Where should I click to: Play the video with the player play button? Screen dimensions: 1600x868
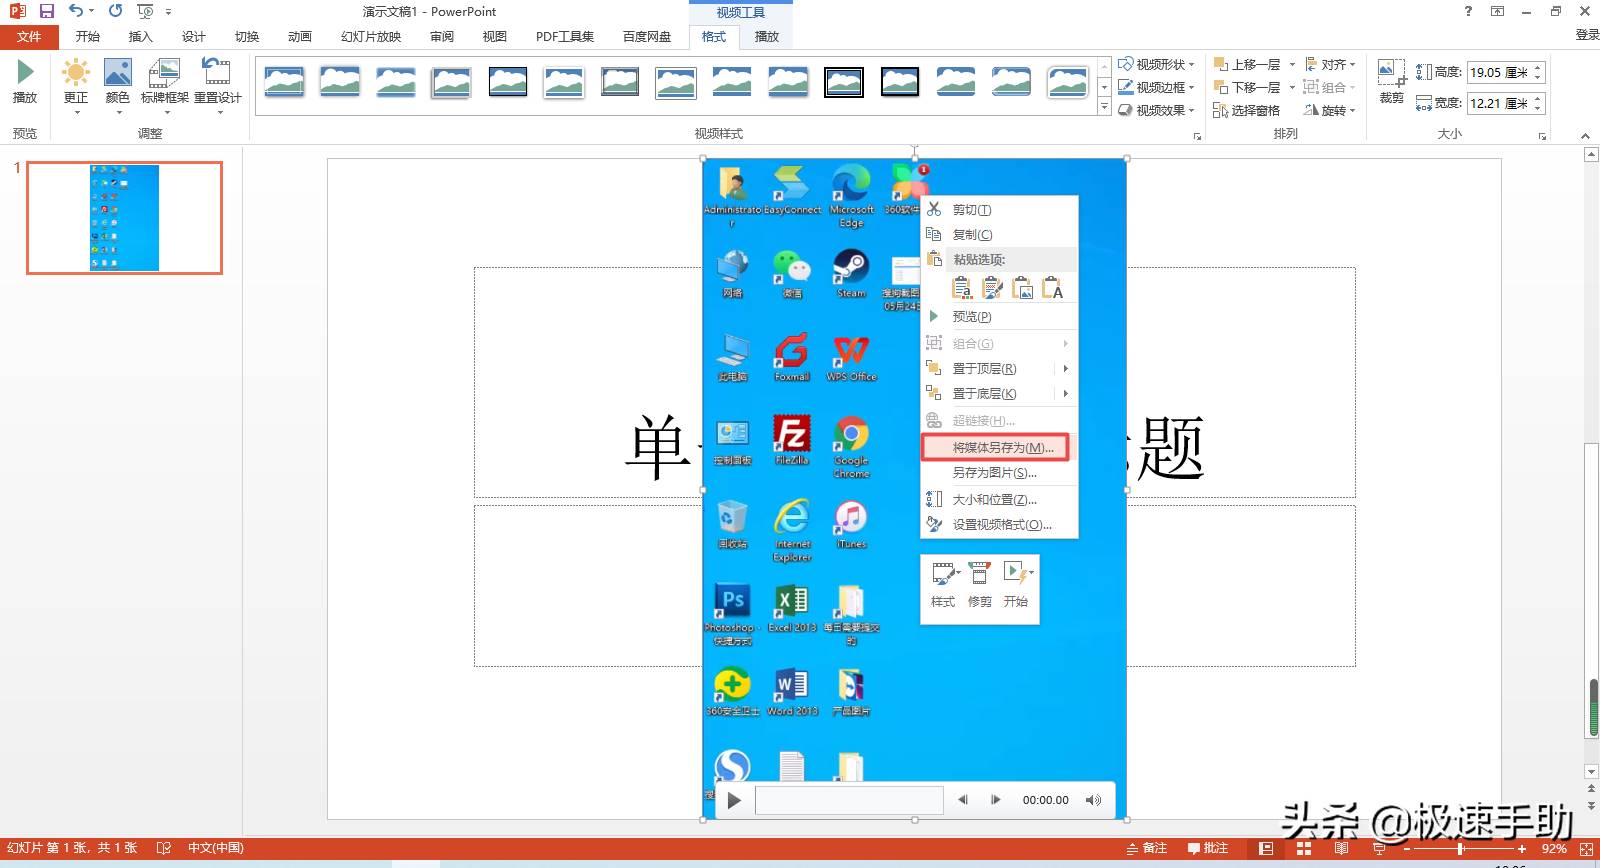click(x=734, y=800)
